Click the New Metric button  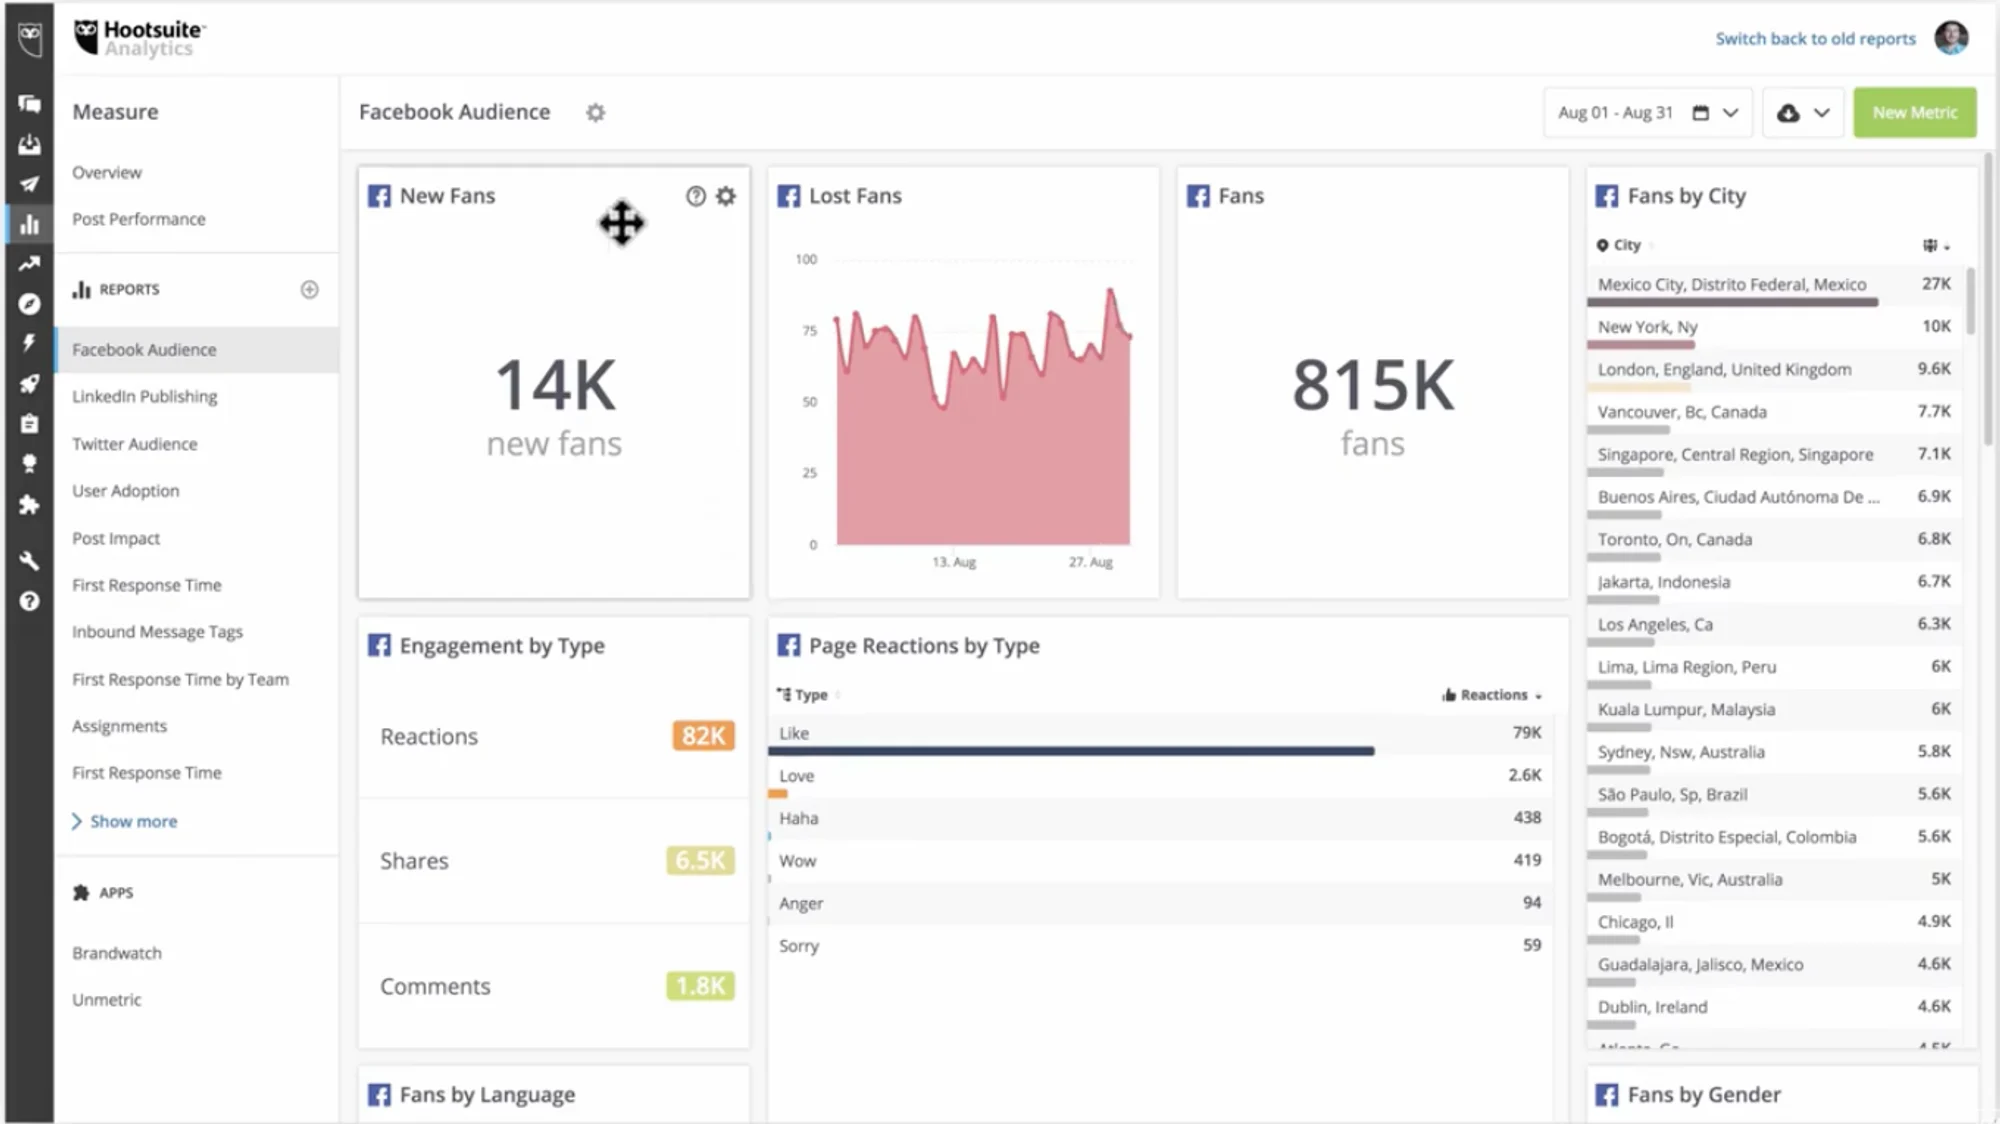tap(1914, 113)
